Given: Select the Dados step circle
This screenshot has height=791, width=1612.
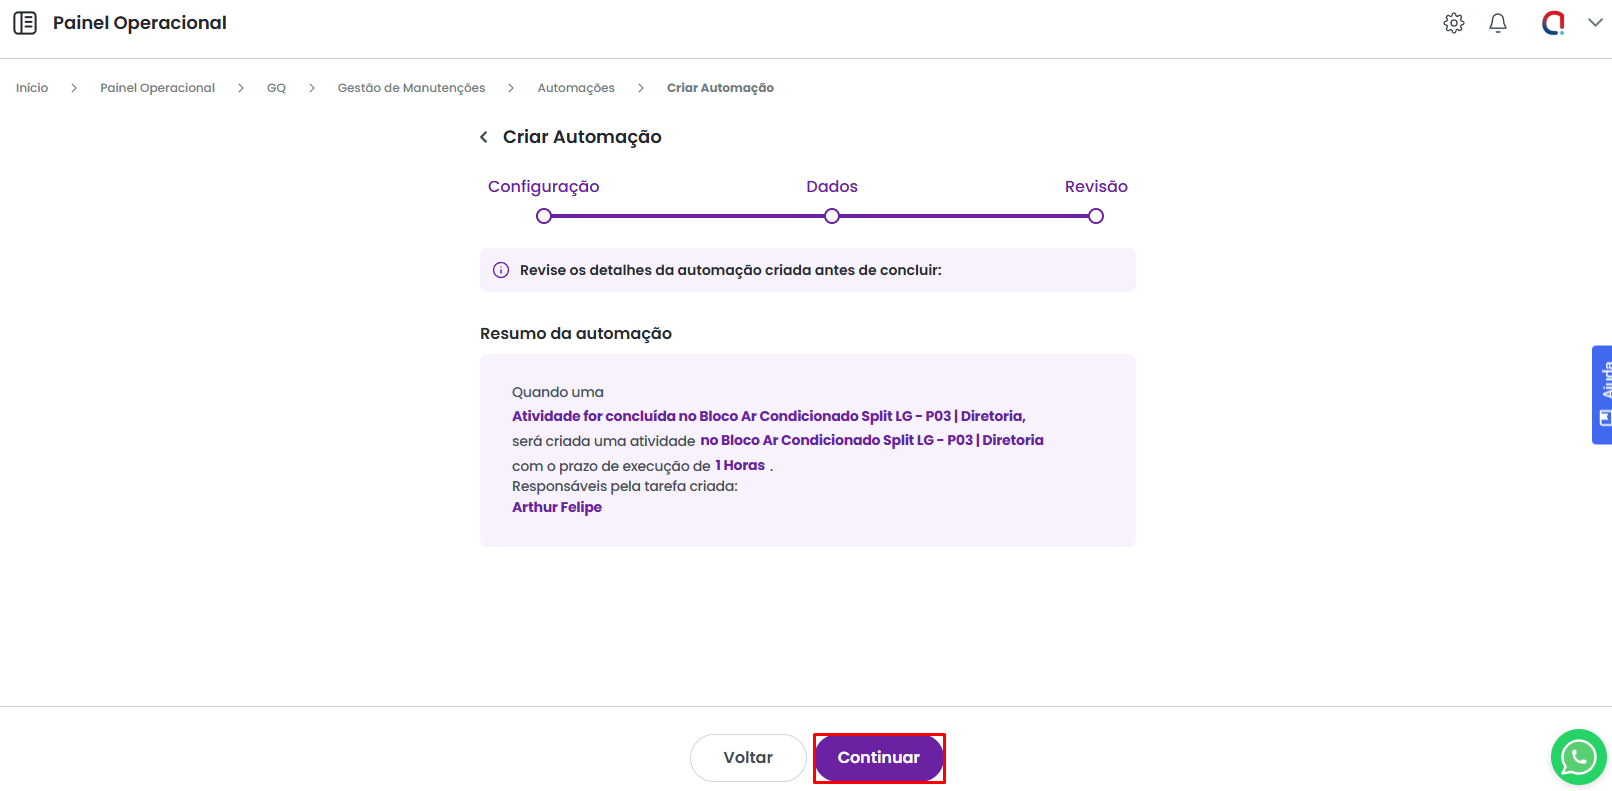Looking at the screenshot, I should click(832, 216).
